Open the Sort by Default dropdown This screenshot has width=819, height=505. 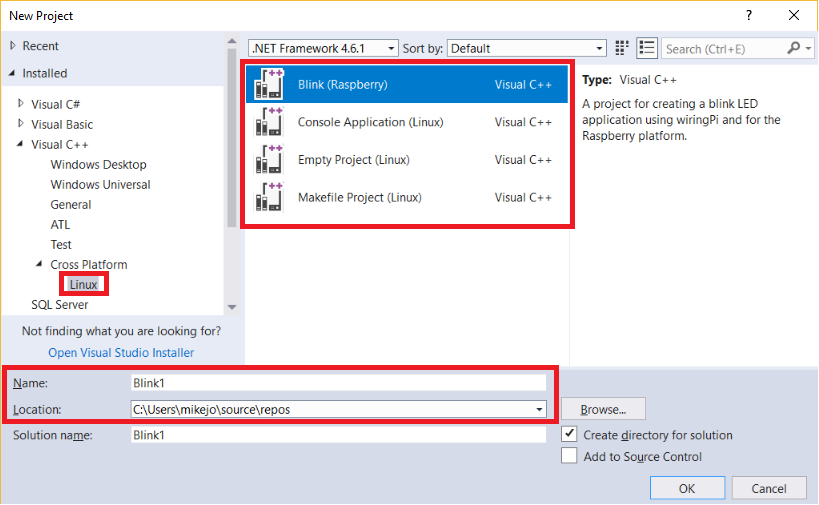(x=526, y=49)
